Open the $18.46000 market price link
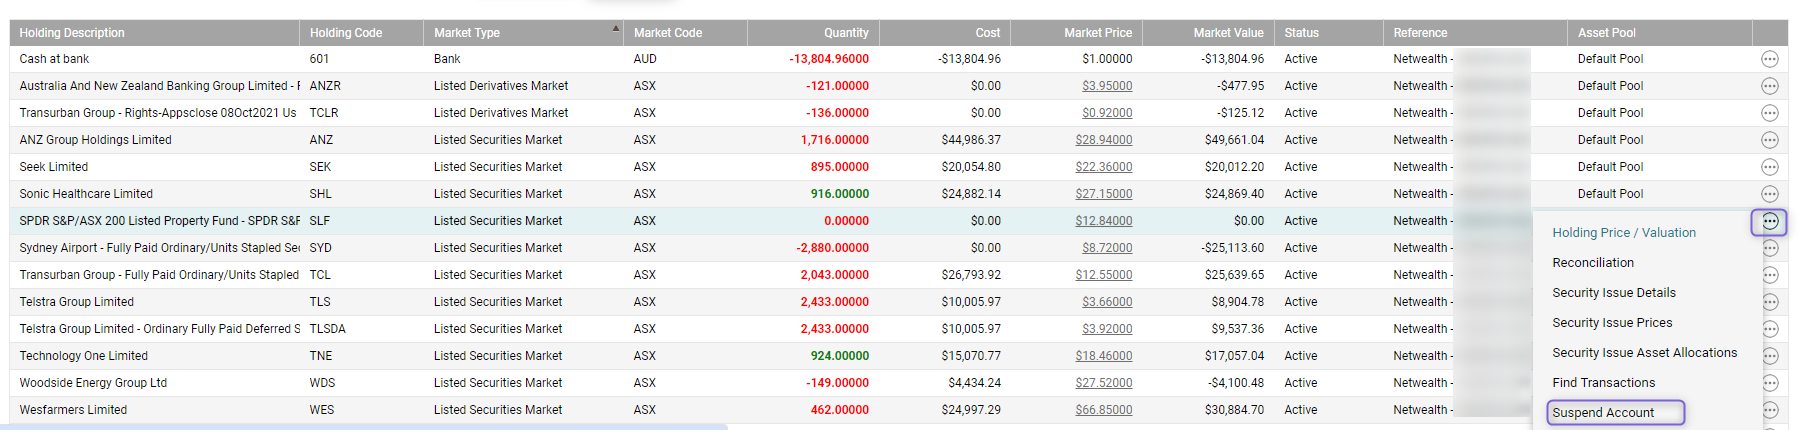The image size is (1801, 430). pos(1104,356)
